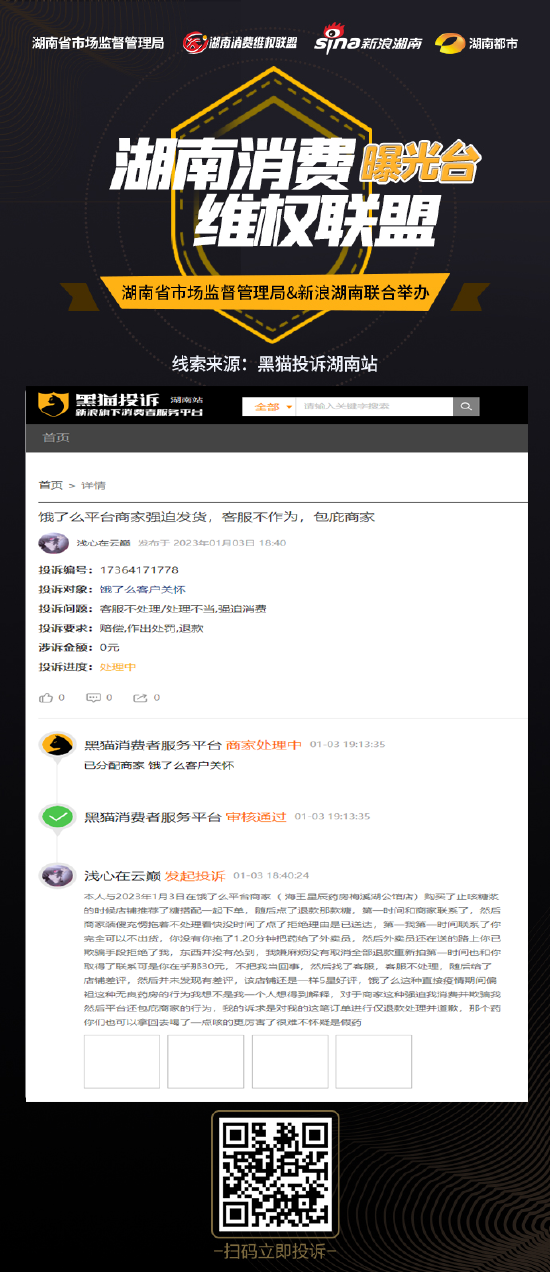Open the 饿了么客户关怀 complaint target link

143,589
